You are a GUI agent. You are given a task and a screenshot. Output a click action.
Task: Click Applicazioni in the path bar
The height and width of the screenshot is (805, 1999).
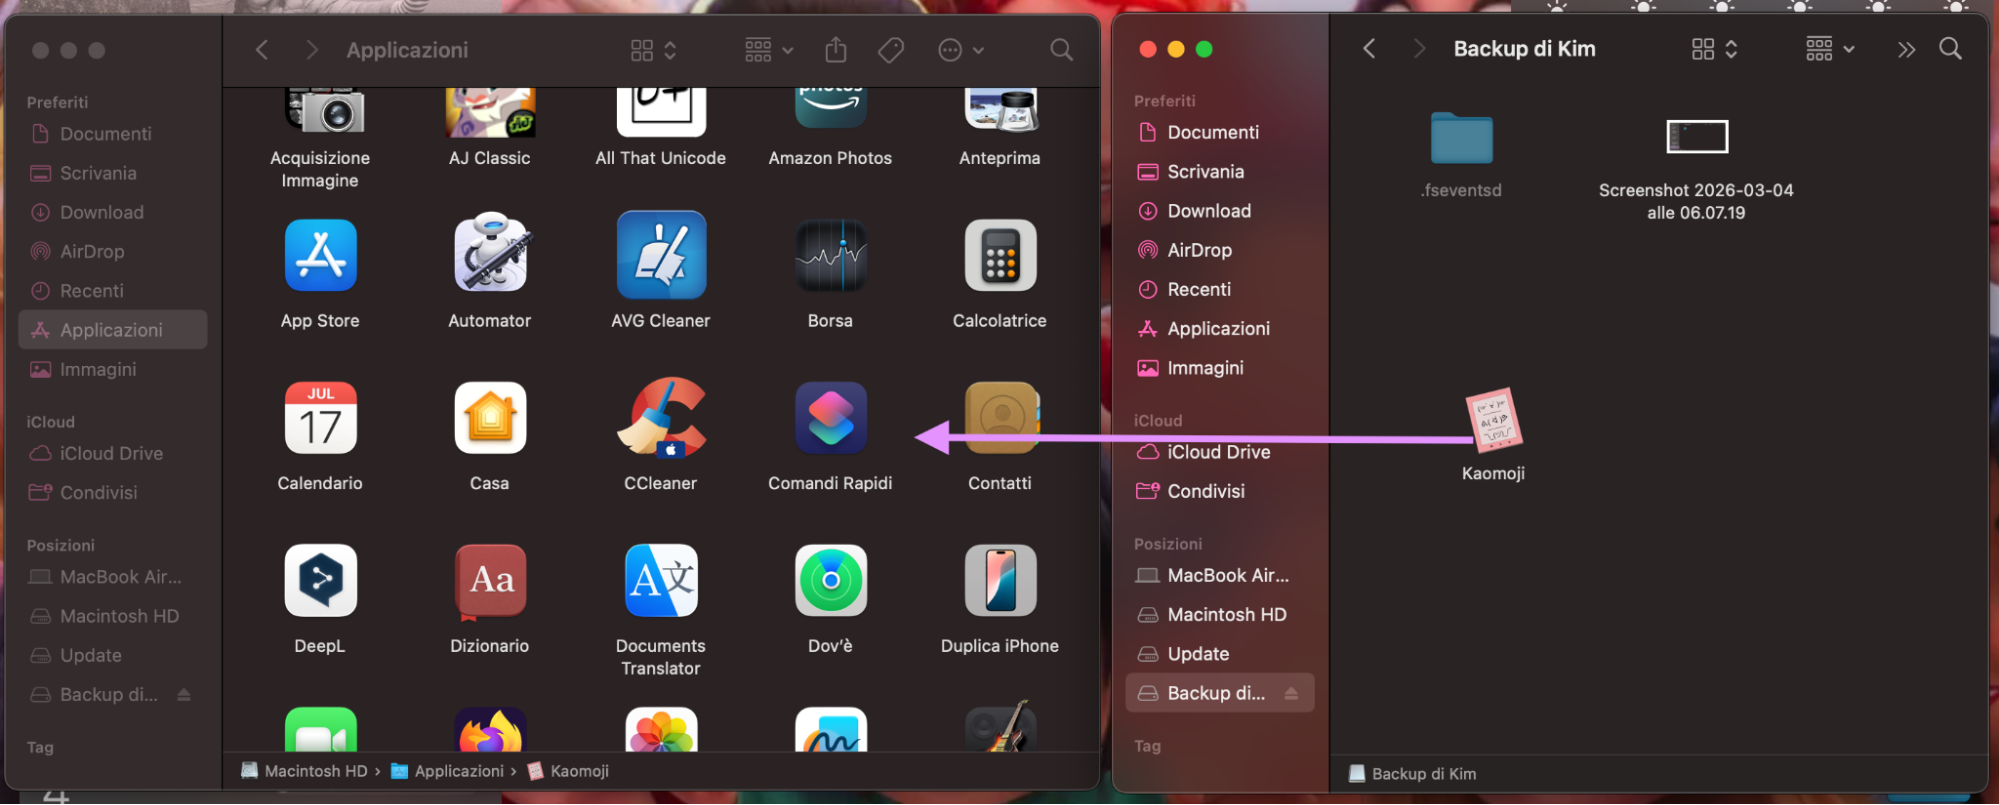tap(447, 771)
